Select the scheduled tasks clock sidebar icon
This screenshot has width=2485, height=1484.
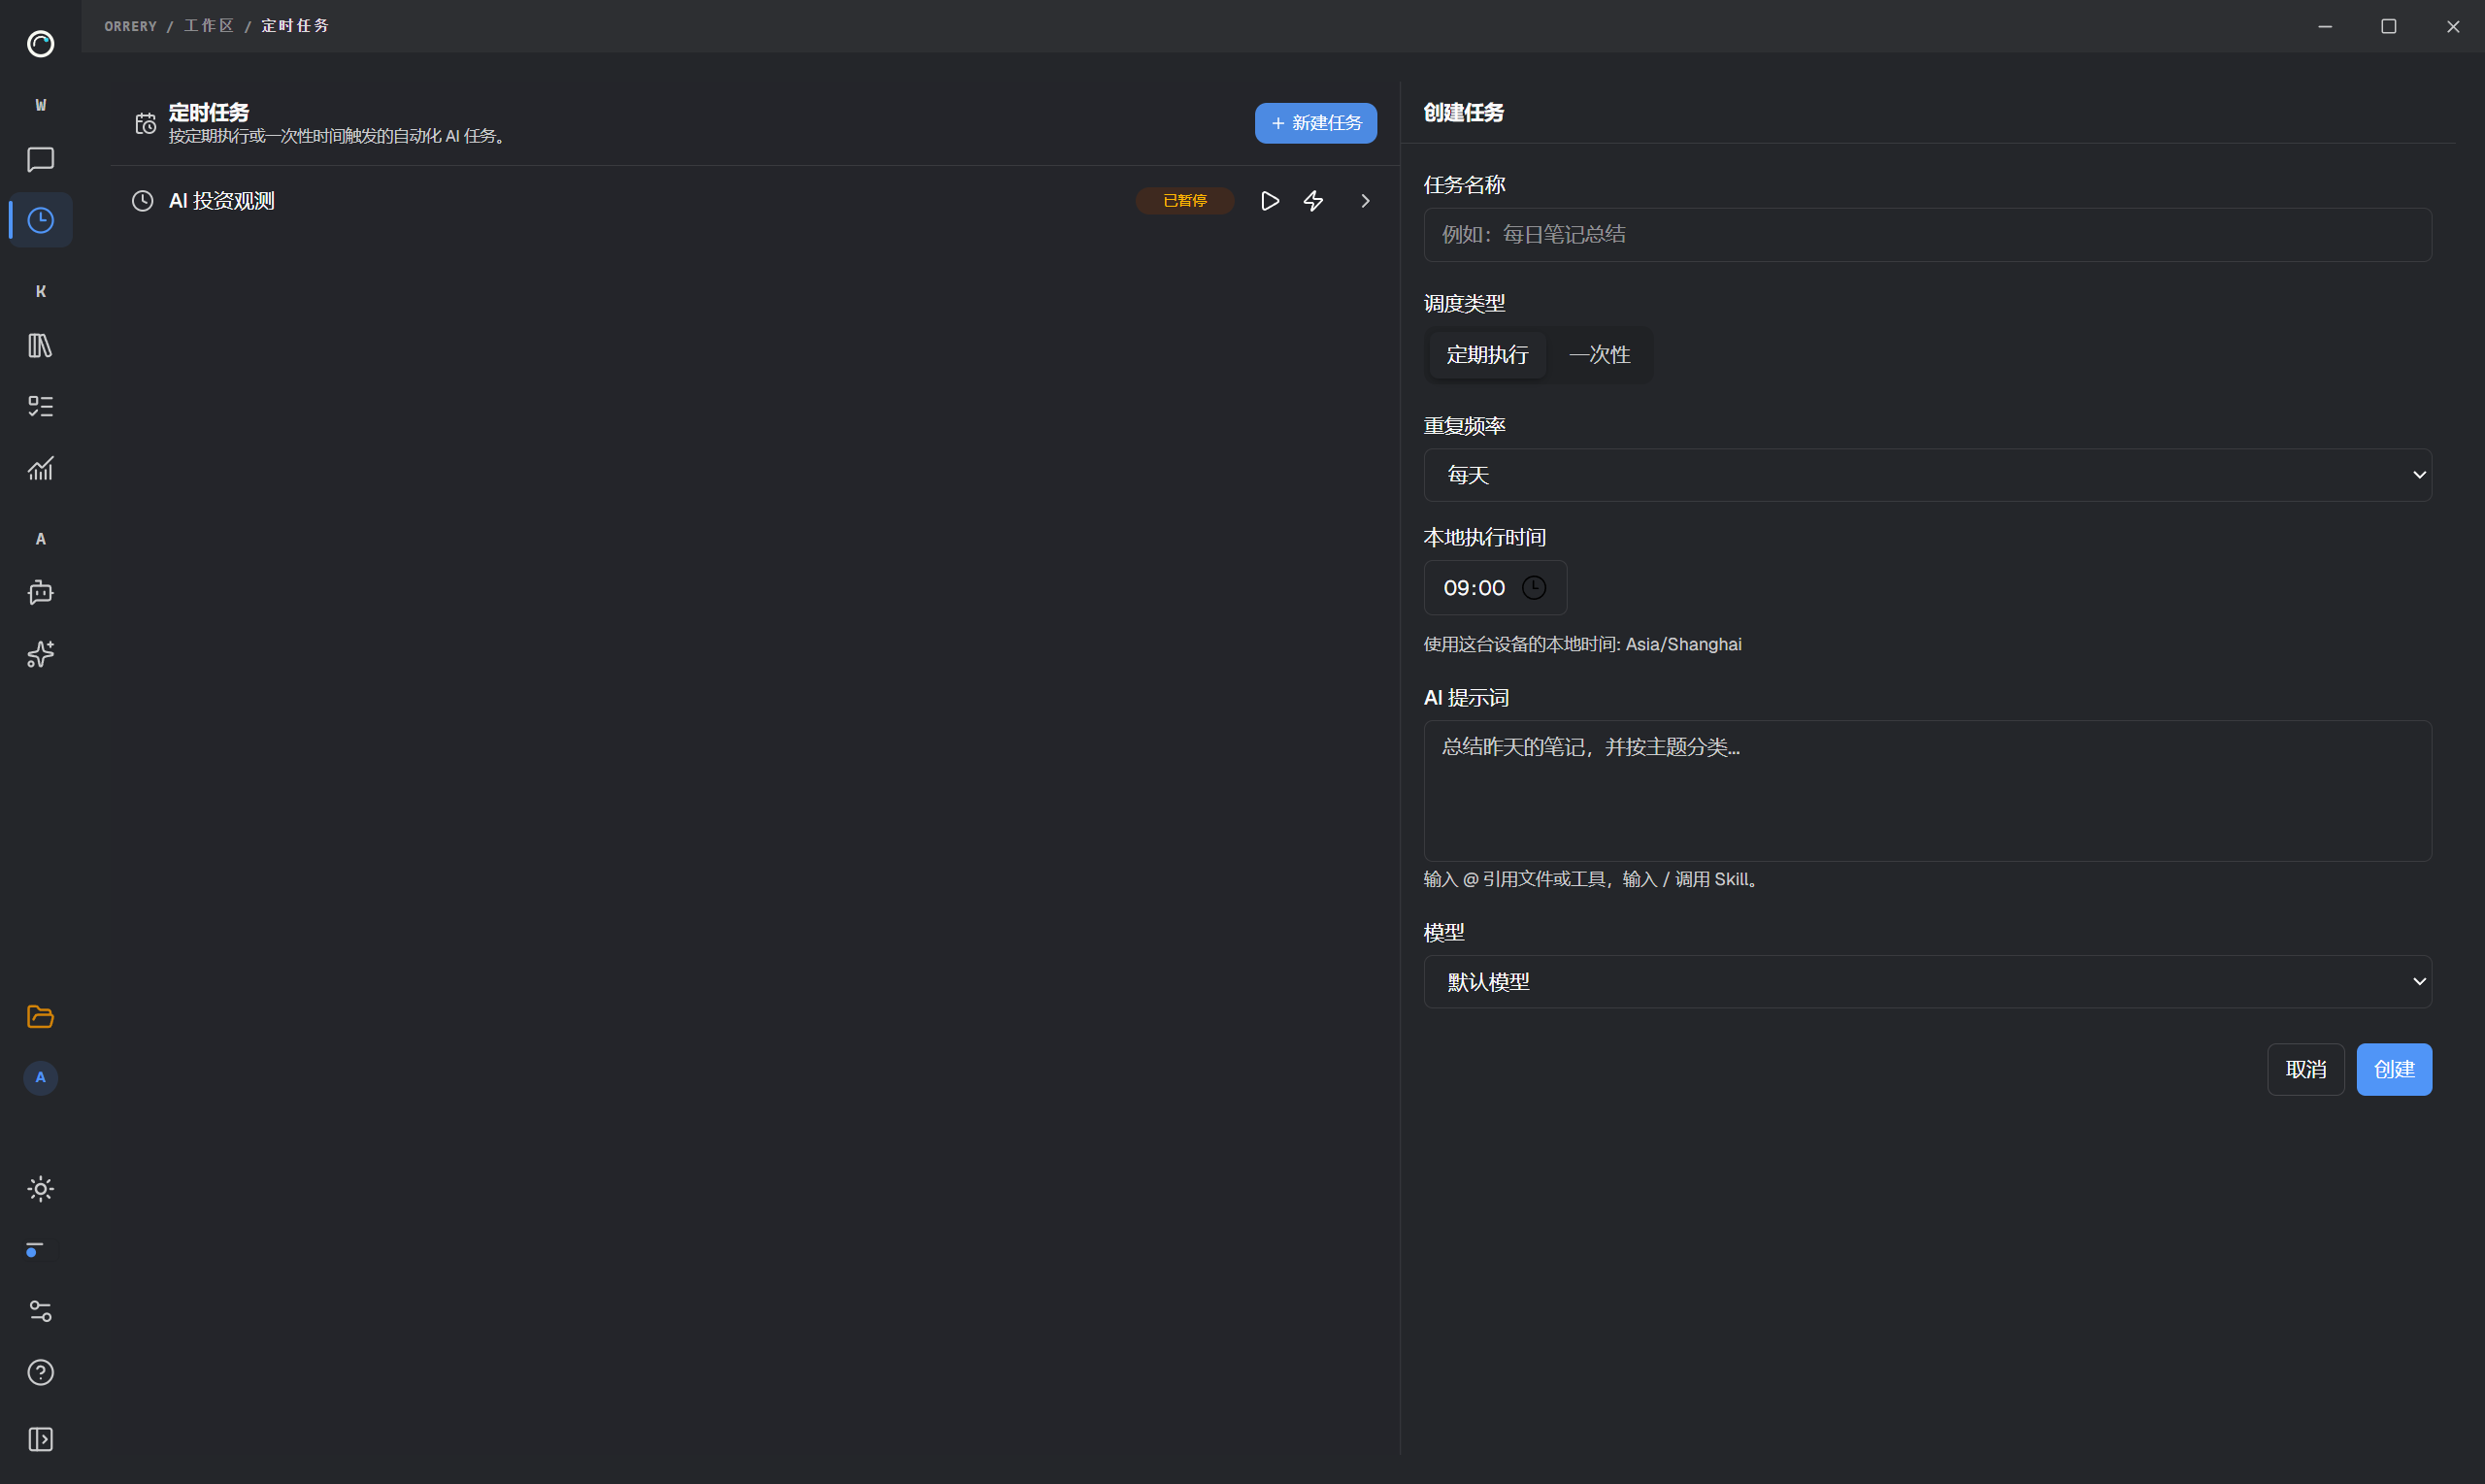40,220
